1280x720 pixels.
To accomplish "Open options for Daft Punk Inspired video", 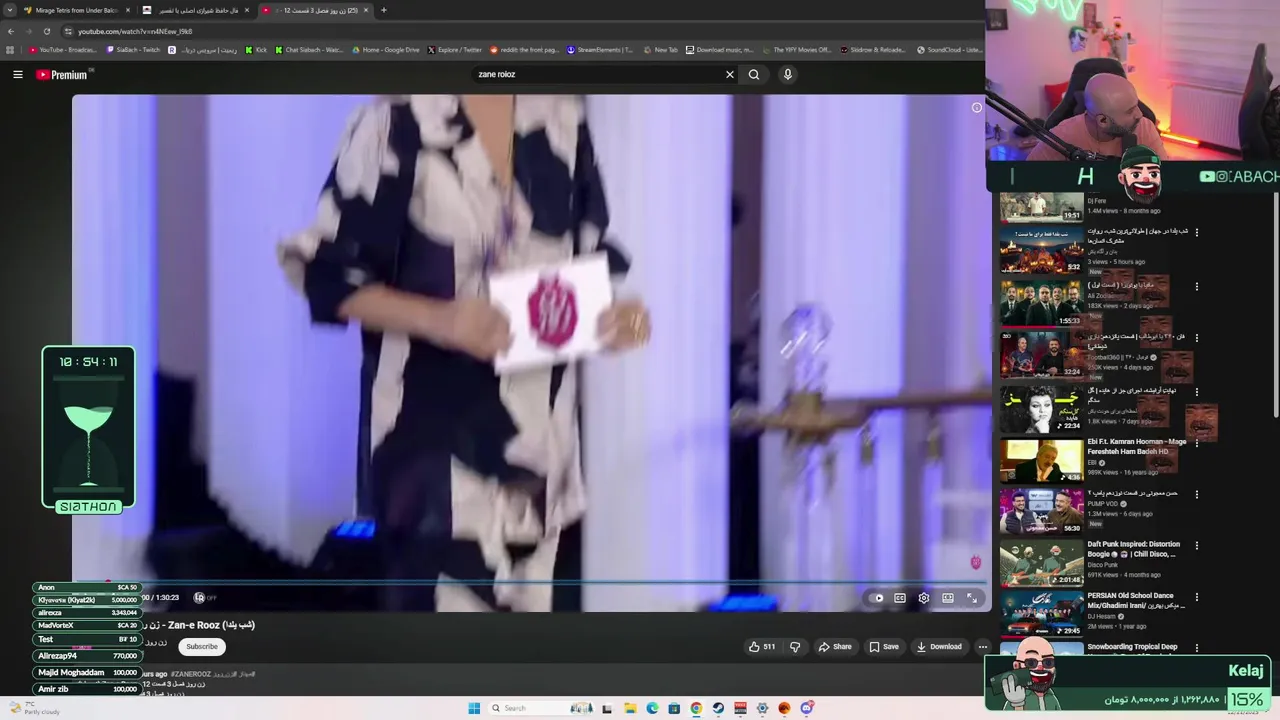I will tap(1196, 546).
